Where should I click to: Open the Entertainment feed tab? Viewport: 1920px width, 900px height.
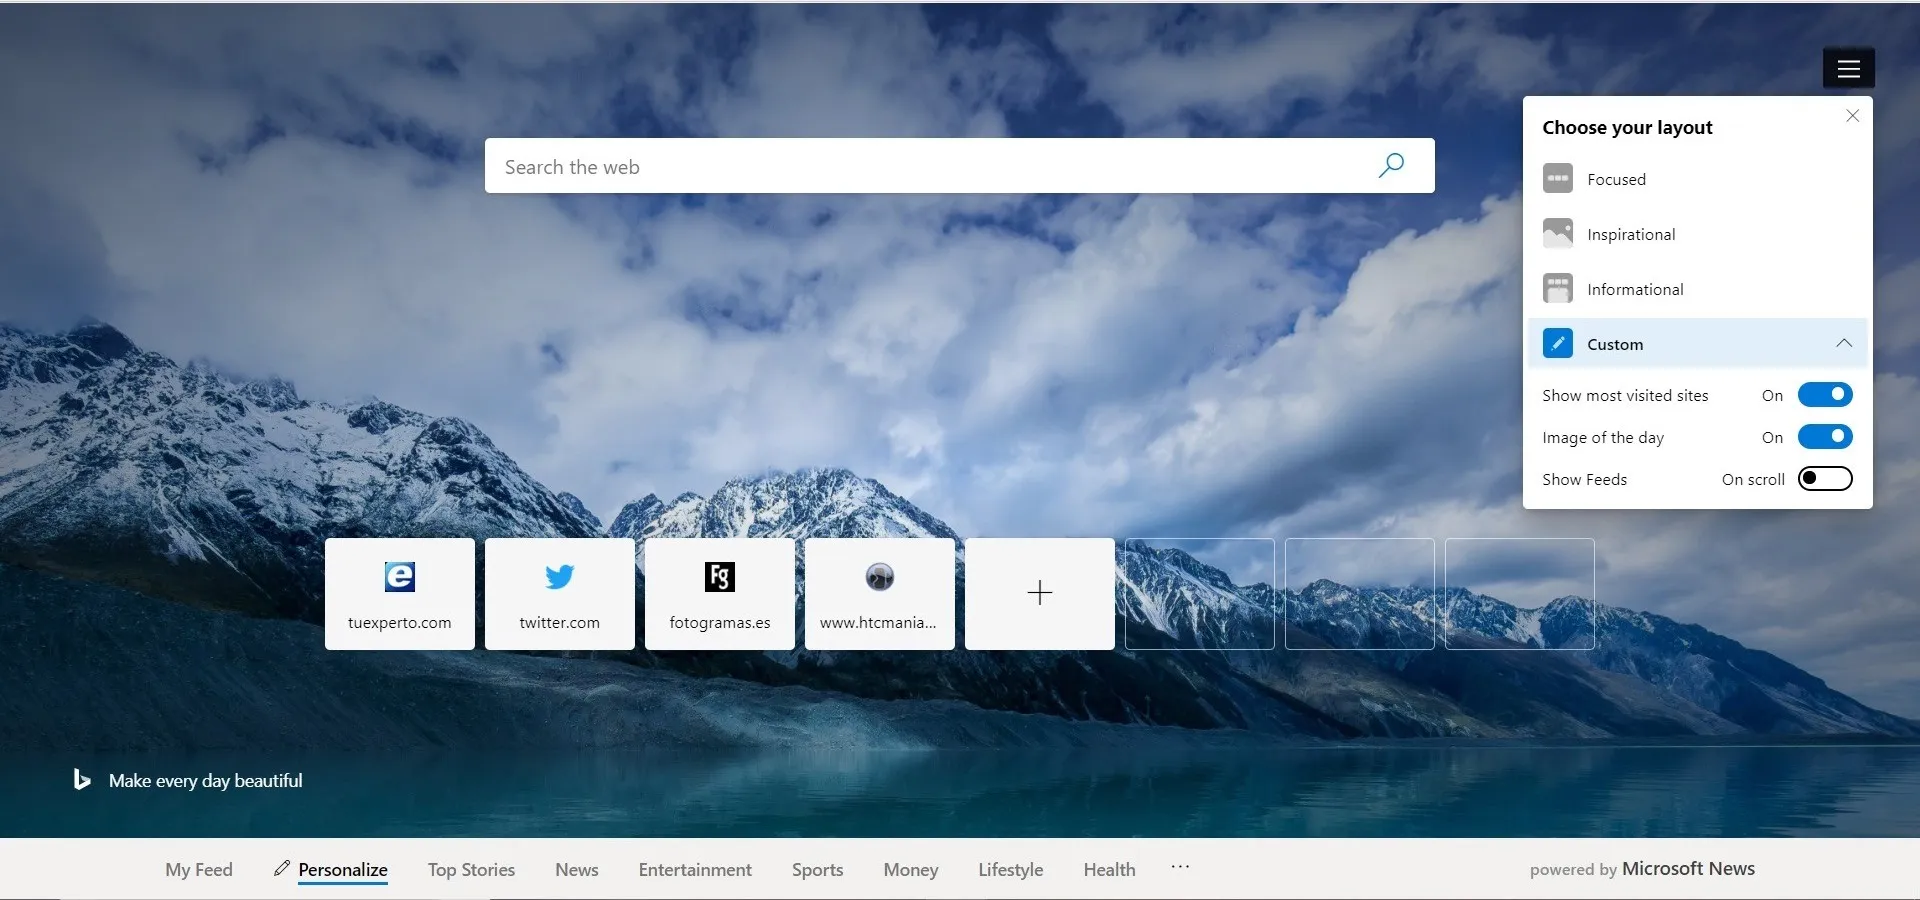[695, 870]
